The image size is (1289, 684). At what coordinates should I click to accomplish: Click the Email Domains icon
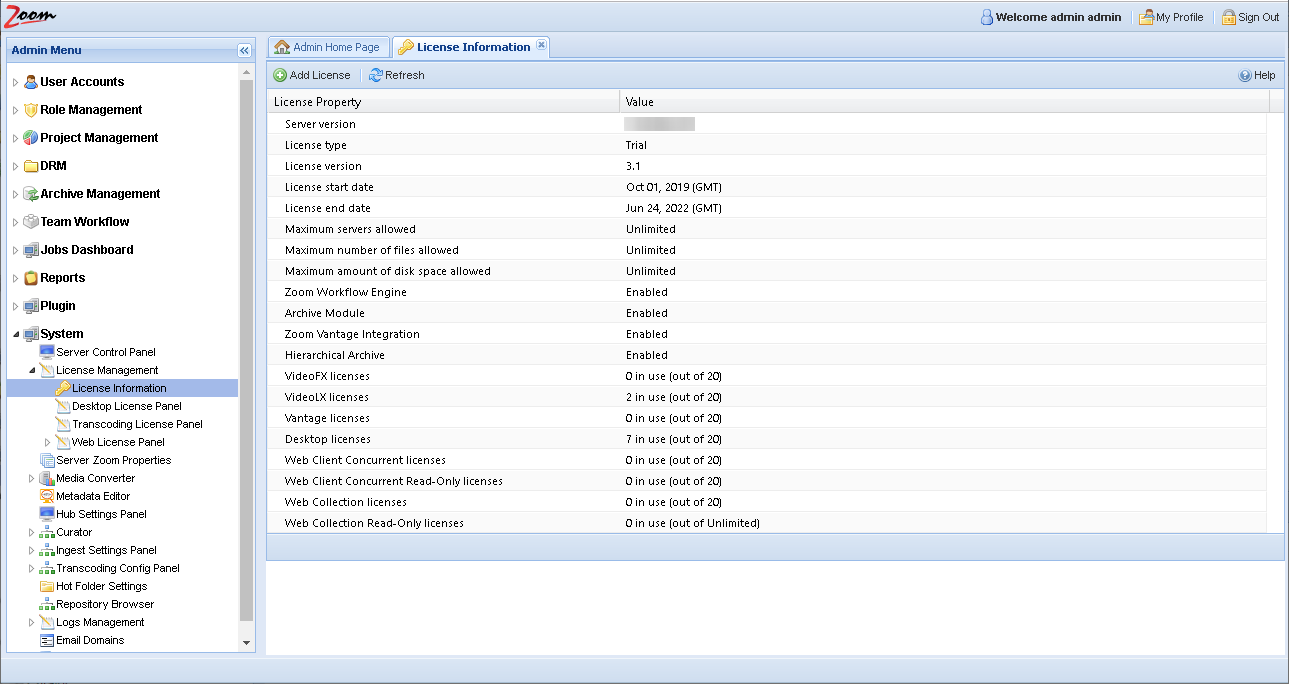pos(47,640)
